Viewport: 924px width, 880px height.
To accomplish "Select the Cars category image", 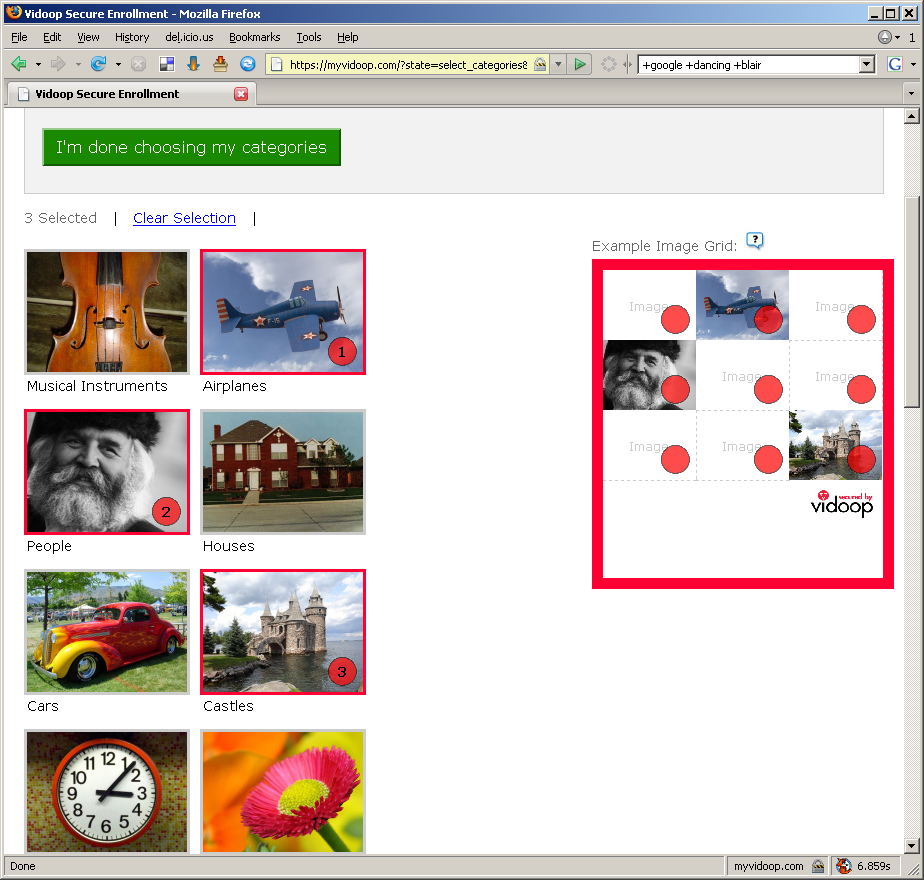I will 107,632.
